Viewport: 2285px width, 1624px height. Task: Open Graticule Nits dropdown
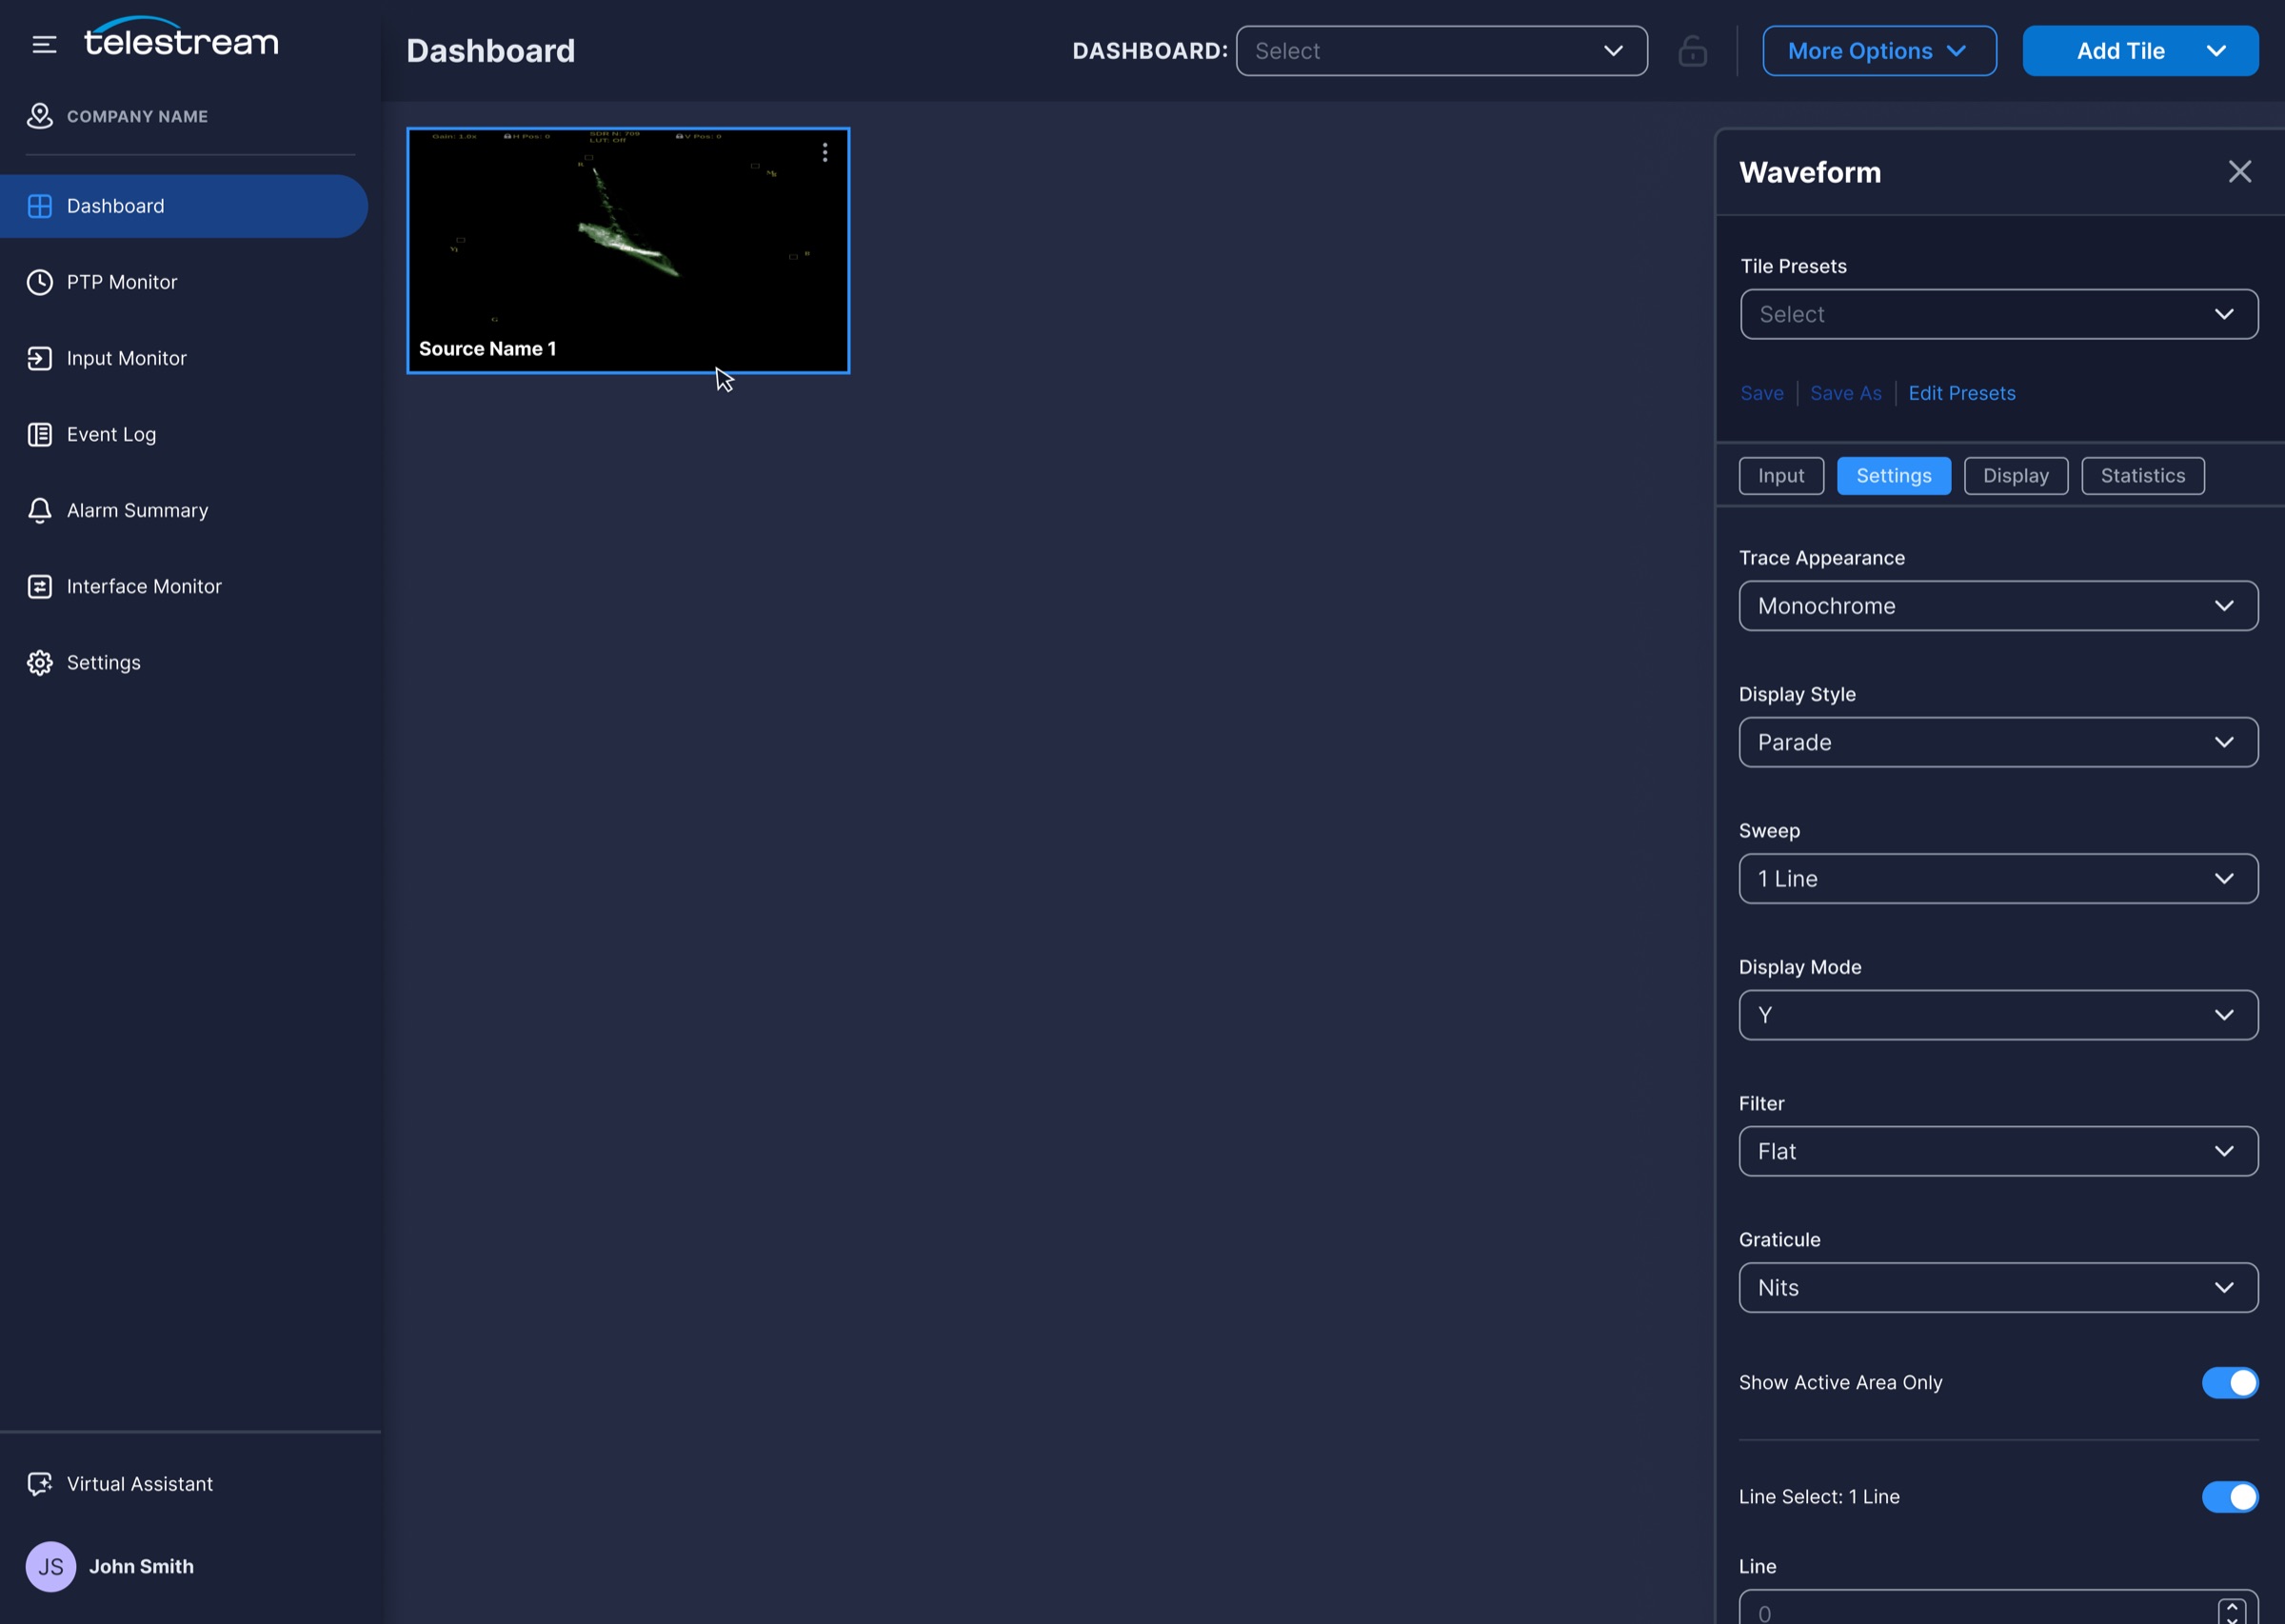[1998, 1287]
